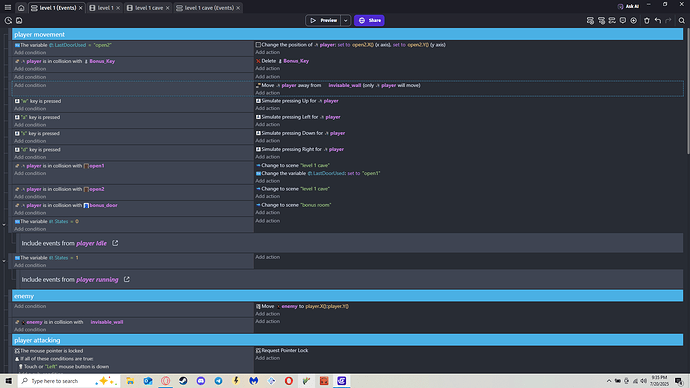The image size is (690, 388).
Task: Add a new event toolbar icon
Action: point(590,20)
